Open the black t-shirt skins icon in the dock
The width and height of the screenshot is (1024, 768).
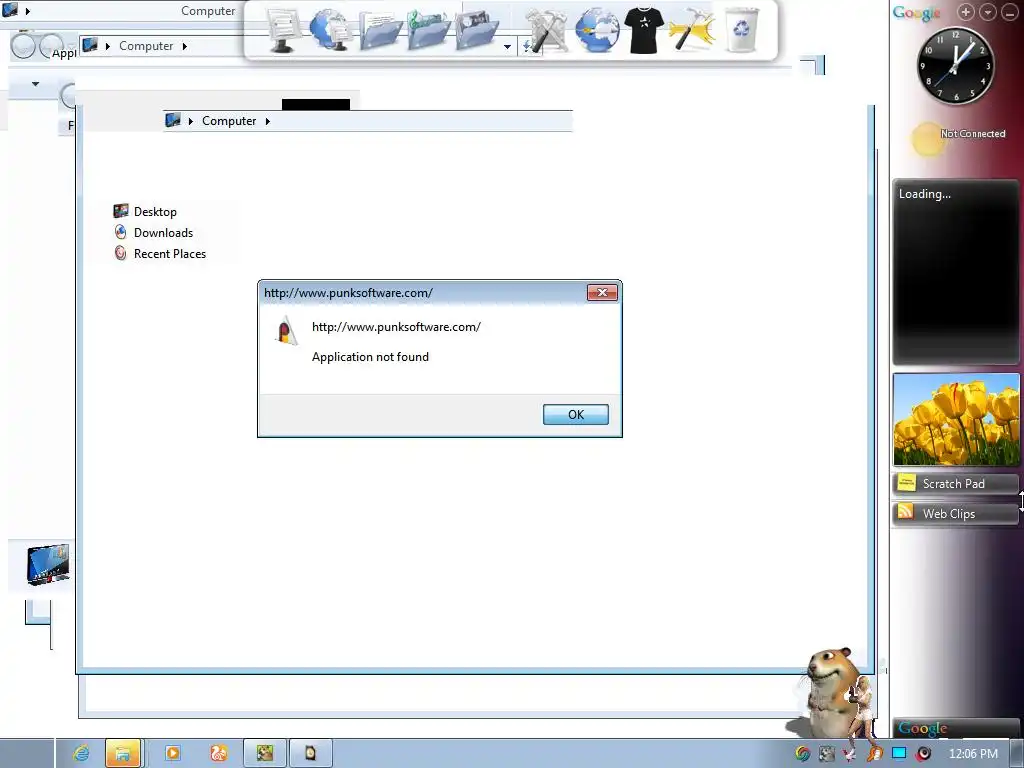644,30
